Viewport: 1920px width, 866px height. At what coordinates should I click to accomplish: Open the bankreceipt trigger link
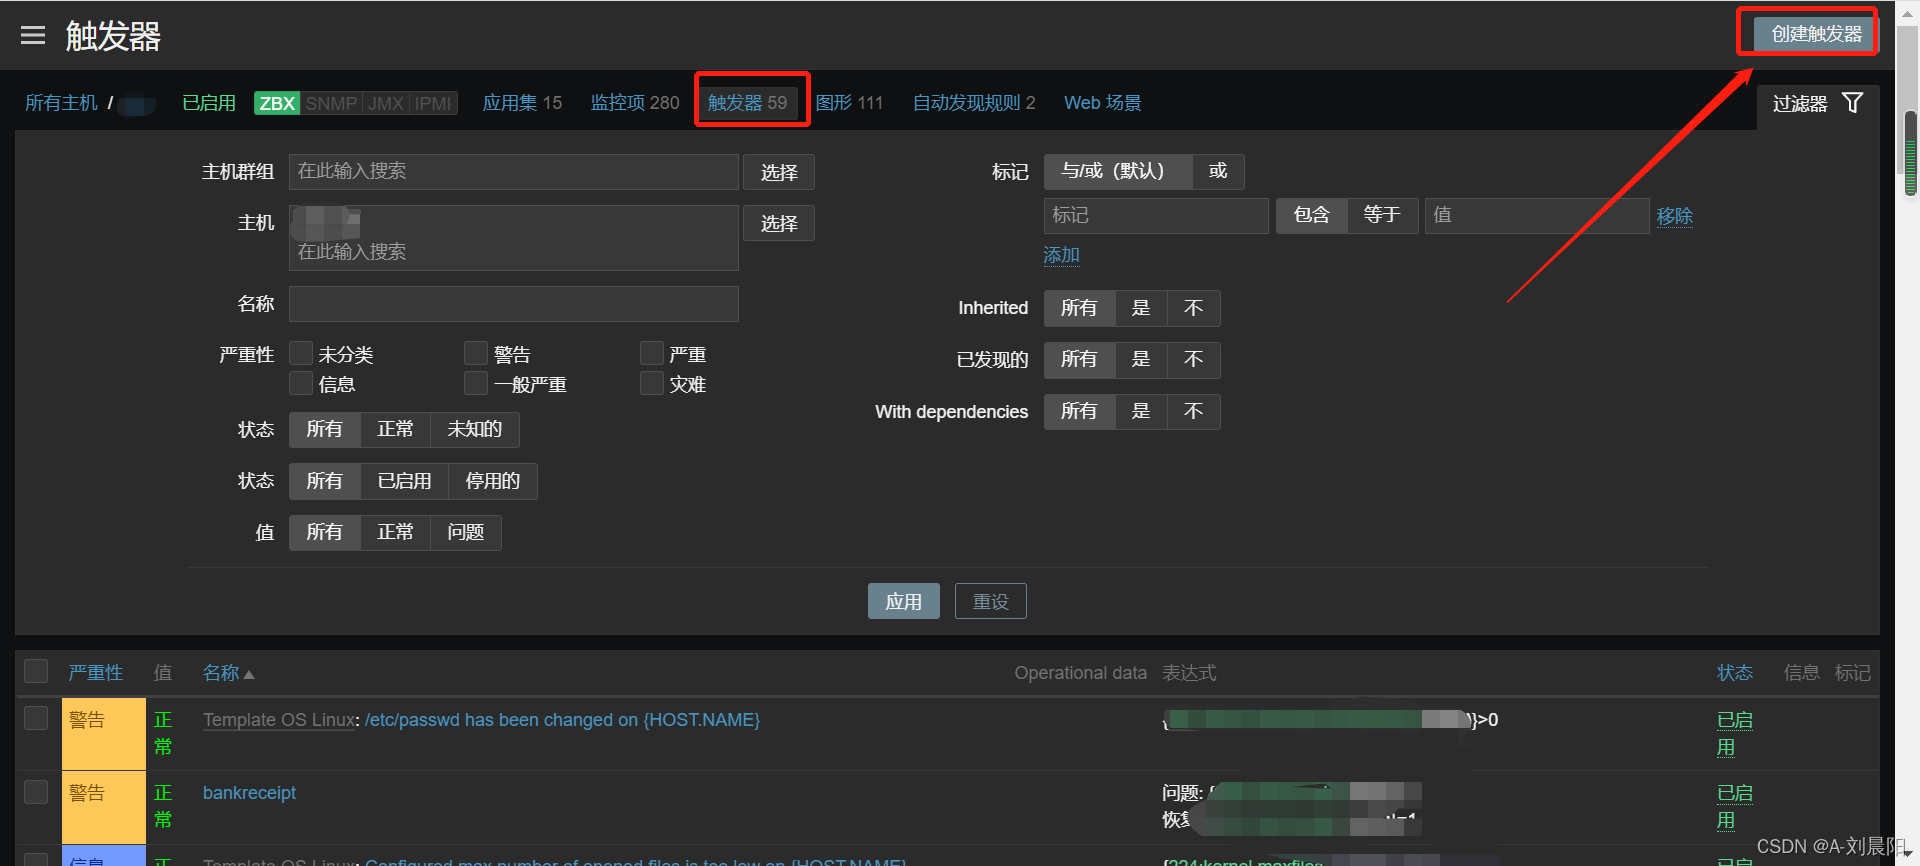click(x=249, y=793)
